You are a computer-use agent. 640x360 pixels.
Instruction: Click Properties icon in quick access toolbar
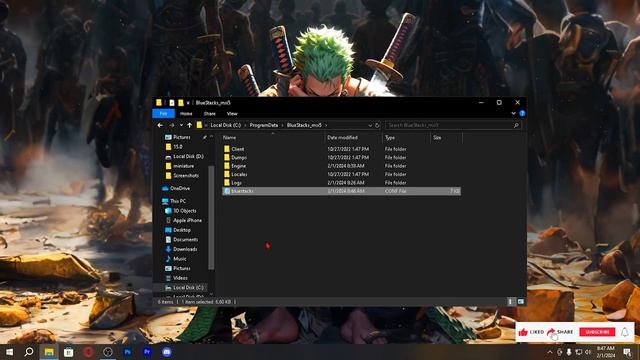(x=172, y=103)
